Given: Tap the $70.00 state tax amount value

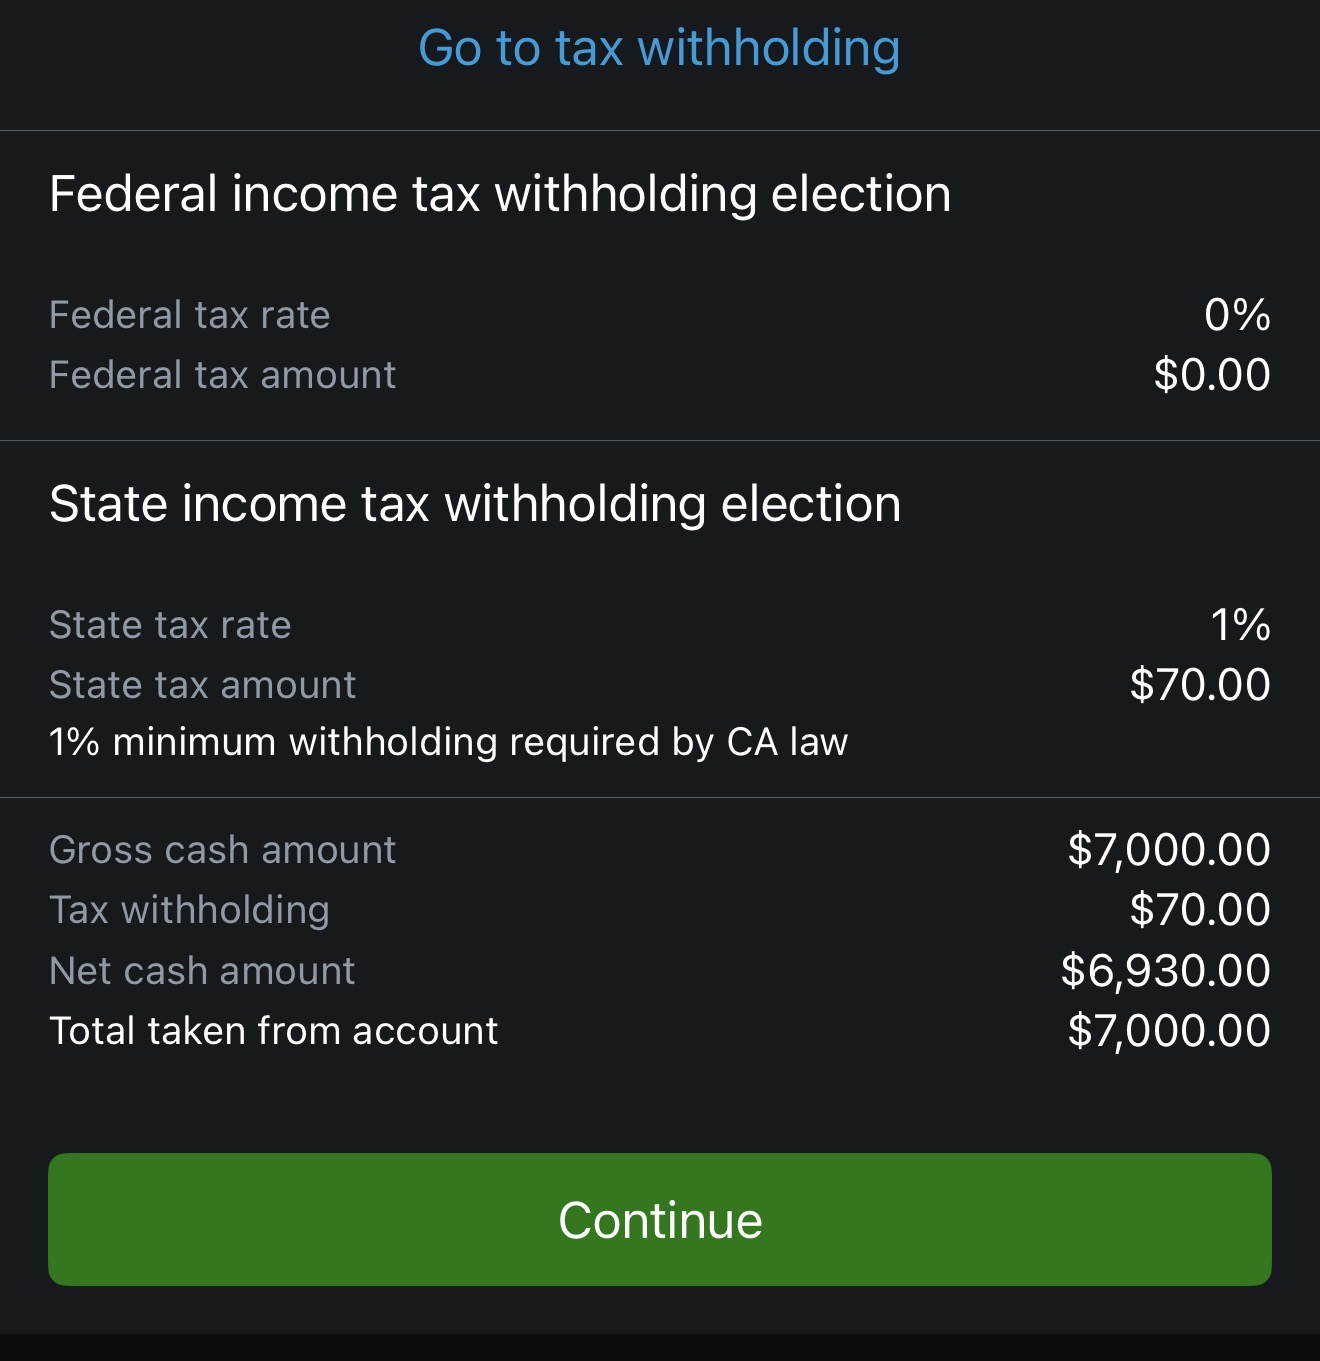Looking at the screenshot, I should point(1200,685).
